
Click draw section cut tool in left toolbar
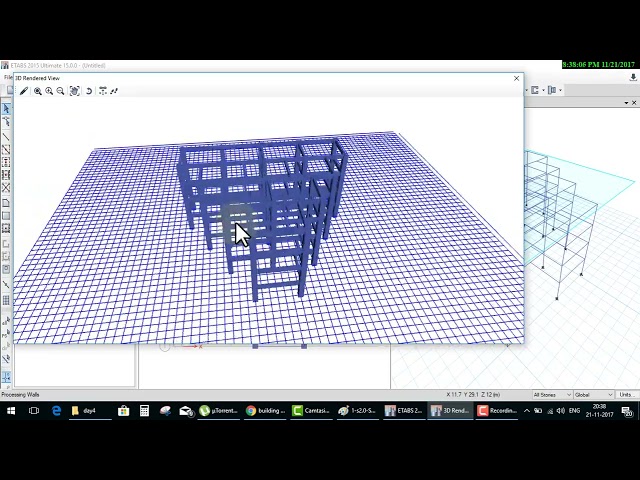point(6,284)
